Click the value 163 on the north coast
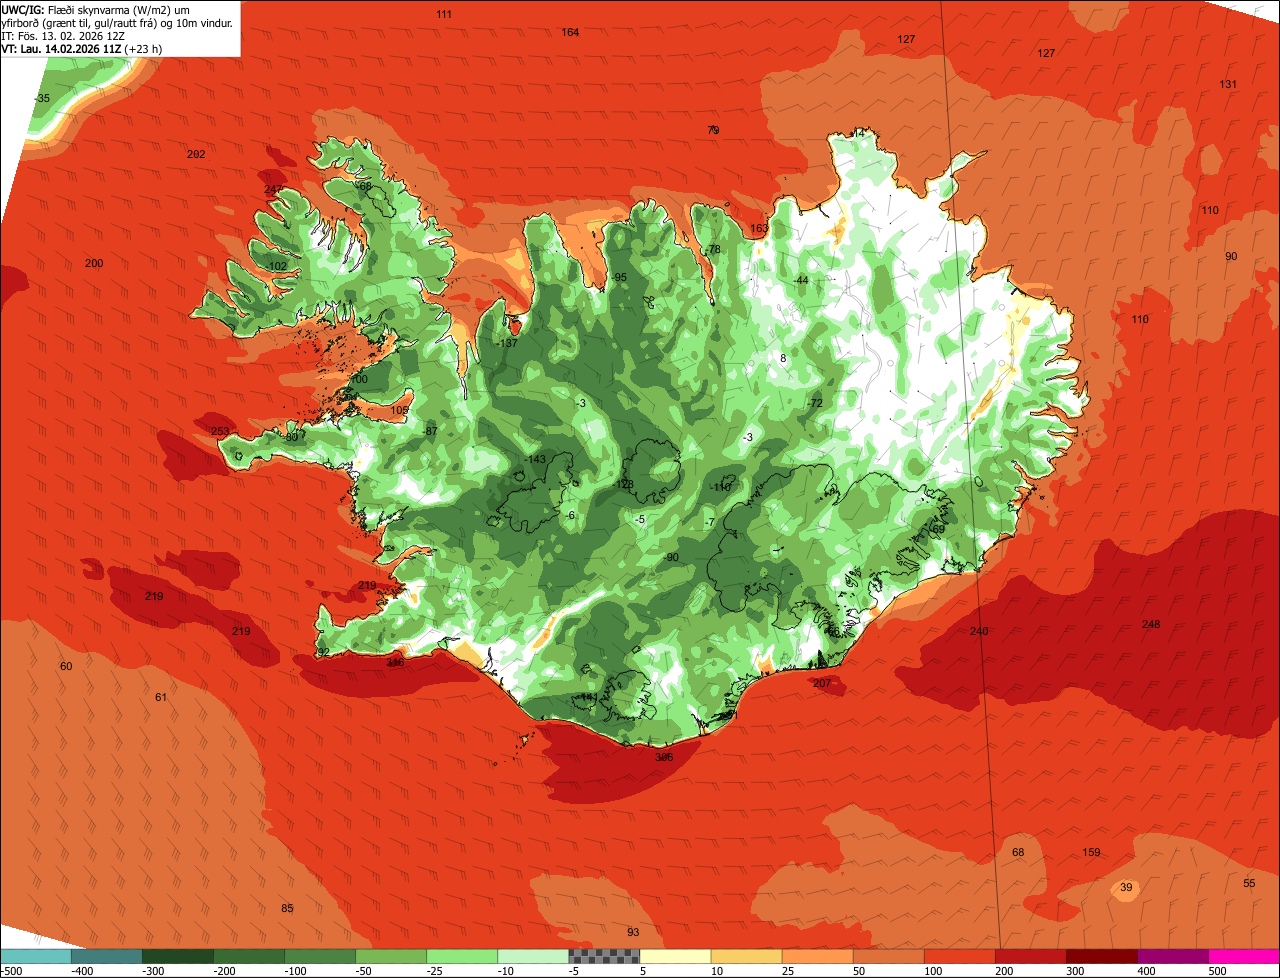 pos(759,228)
